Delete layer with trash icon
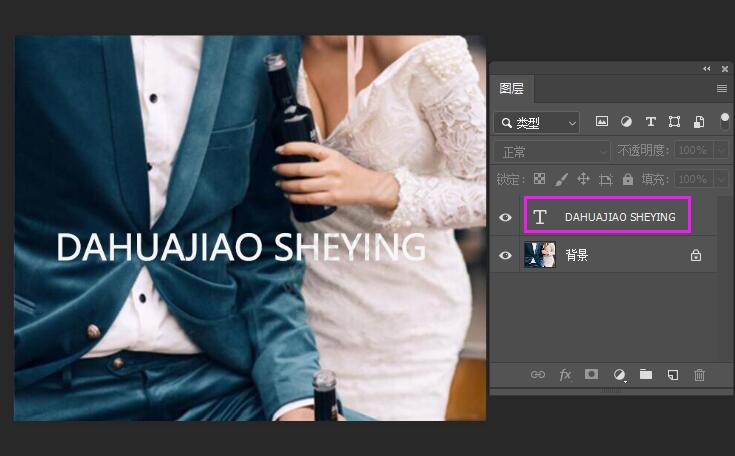The image size is (735, 456). point(699,374)
